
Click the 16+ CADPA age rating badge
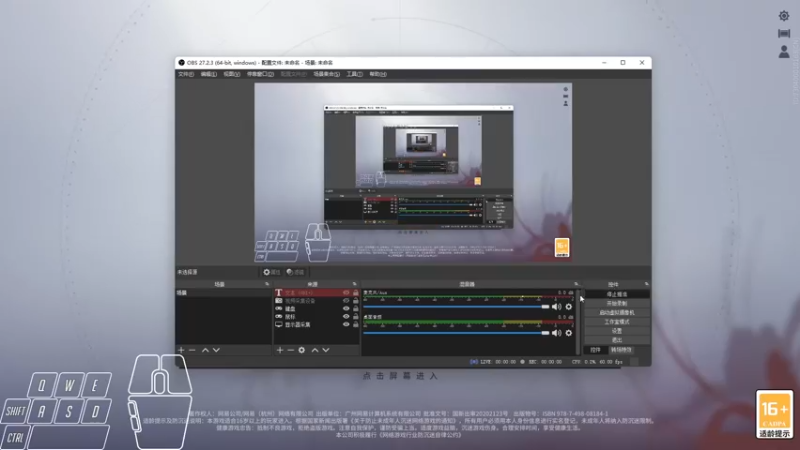pos(774,414)
